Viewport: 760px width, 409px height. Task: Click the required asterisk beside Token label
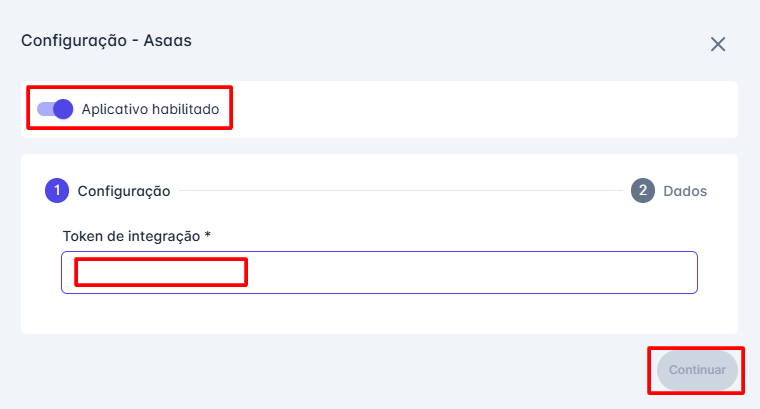pos(208,236)
